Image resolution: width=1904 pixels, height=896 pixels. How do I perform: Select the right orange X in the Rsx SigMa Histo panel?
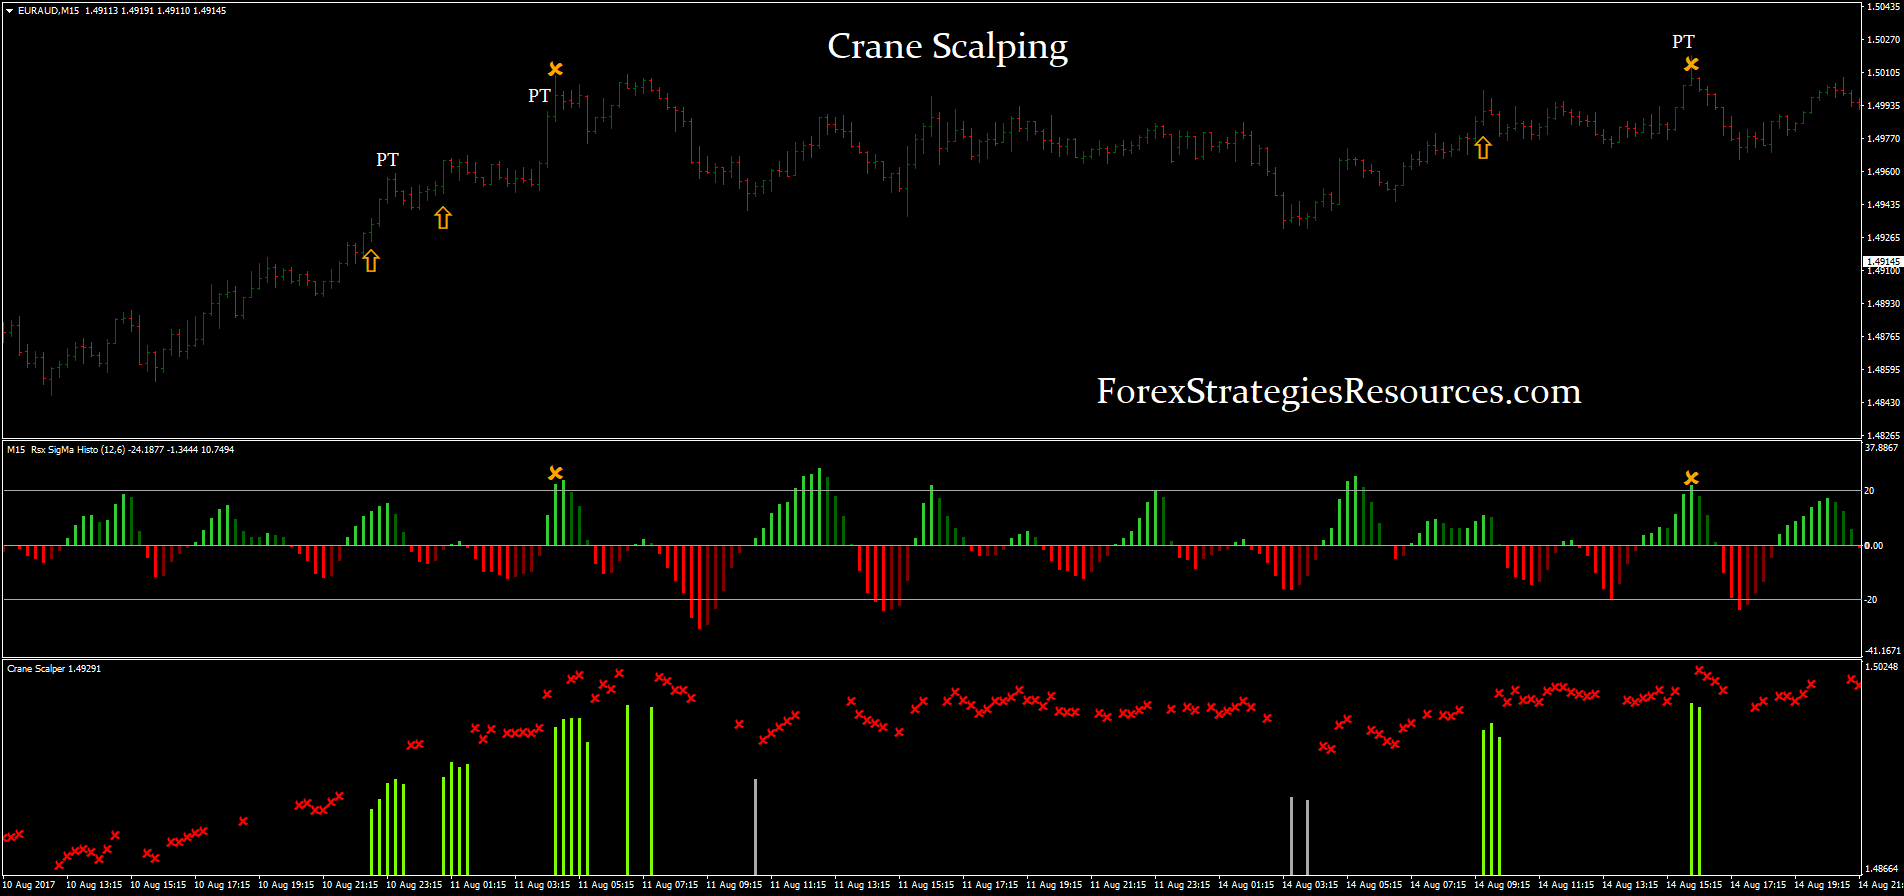[x=1691, y=478]
